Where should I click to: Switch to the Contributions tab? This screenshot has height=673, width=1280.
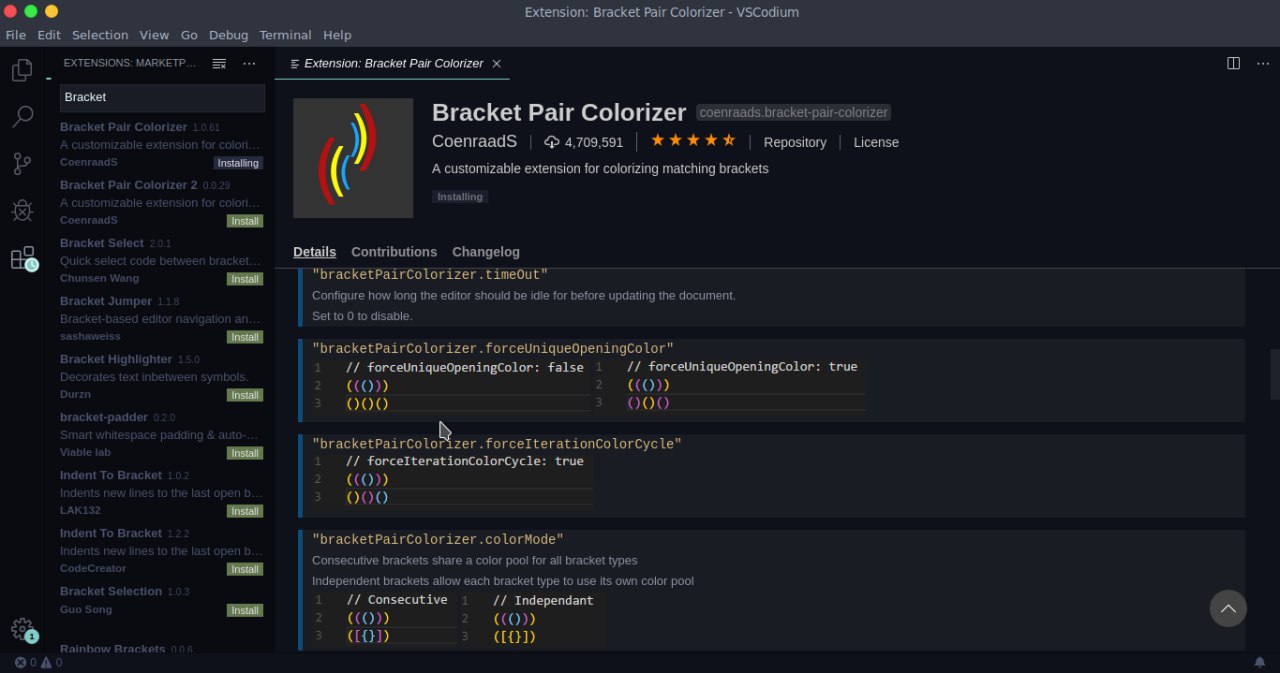click(394, 252)
